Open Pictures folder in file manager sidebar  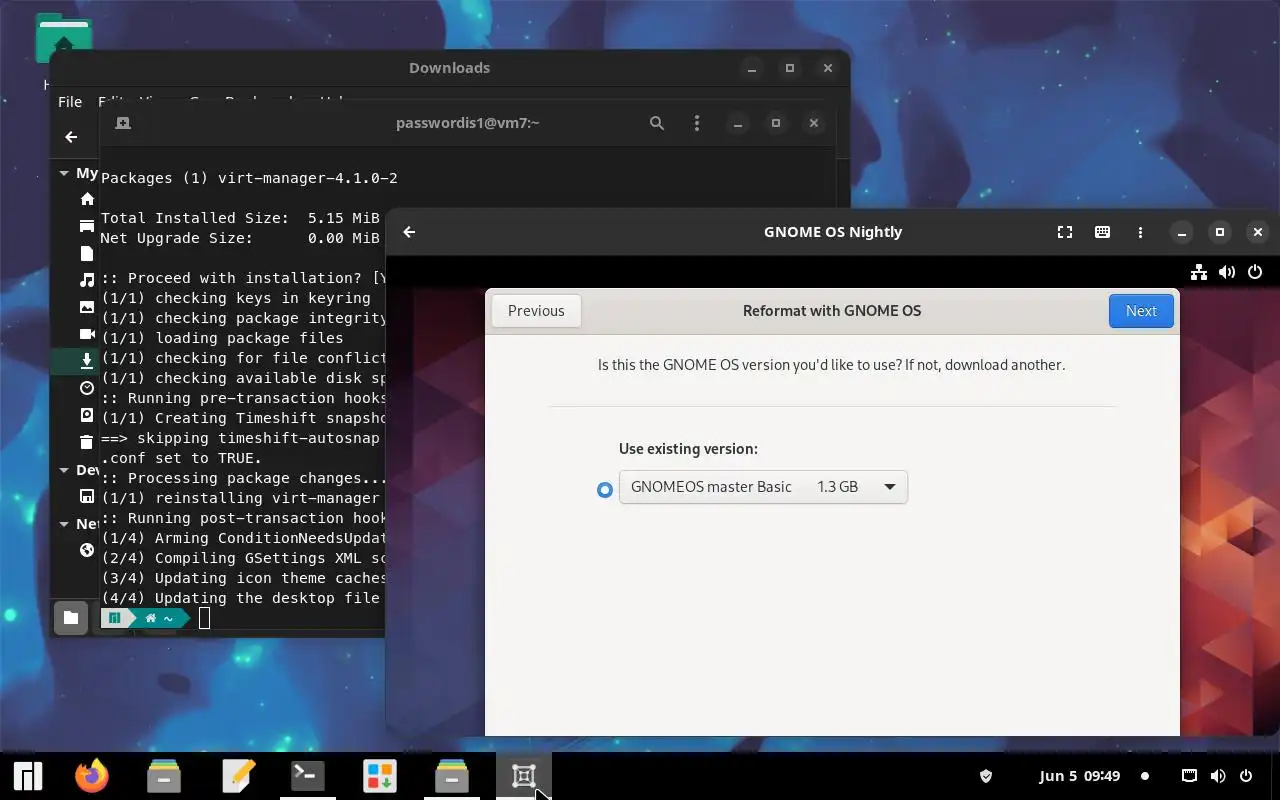[87, 307]
